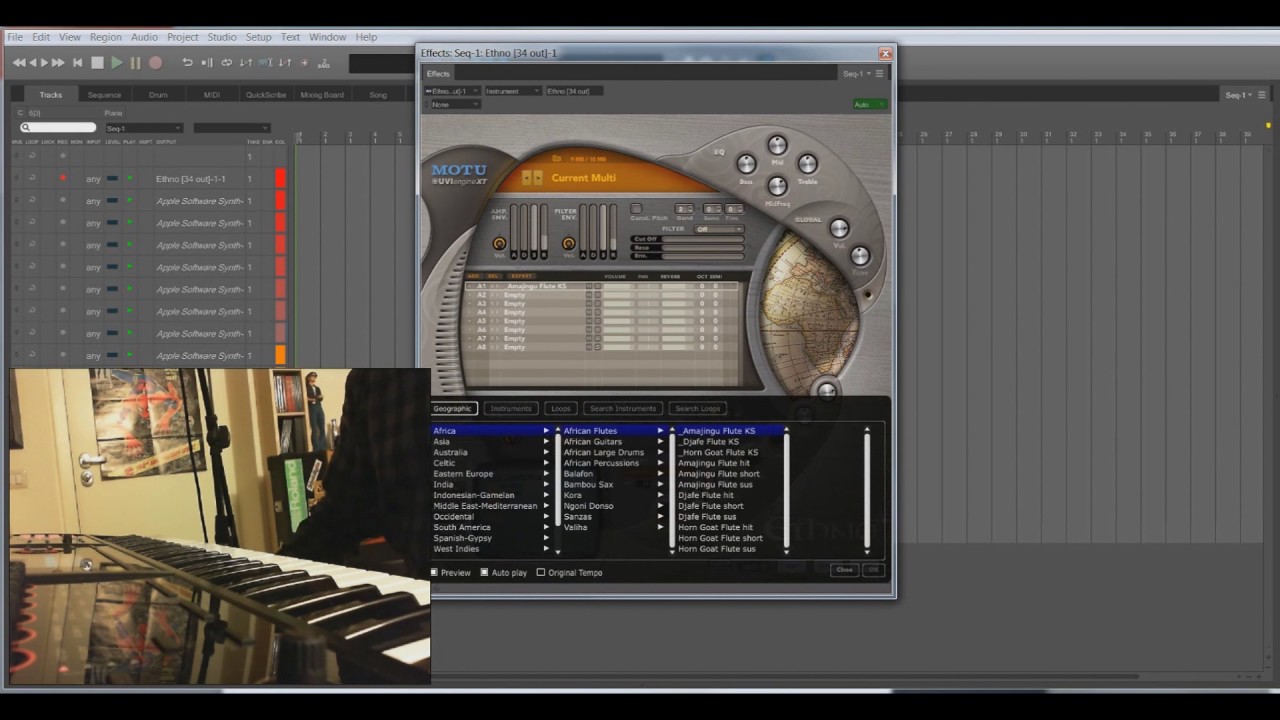Image resolution: width=1280 pixels, height=720 pixels.
Task: Switch to the Mixing Board tab
Action: pos(322,95)
